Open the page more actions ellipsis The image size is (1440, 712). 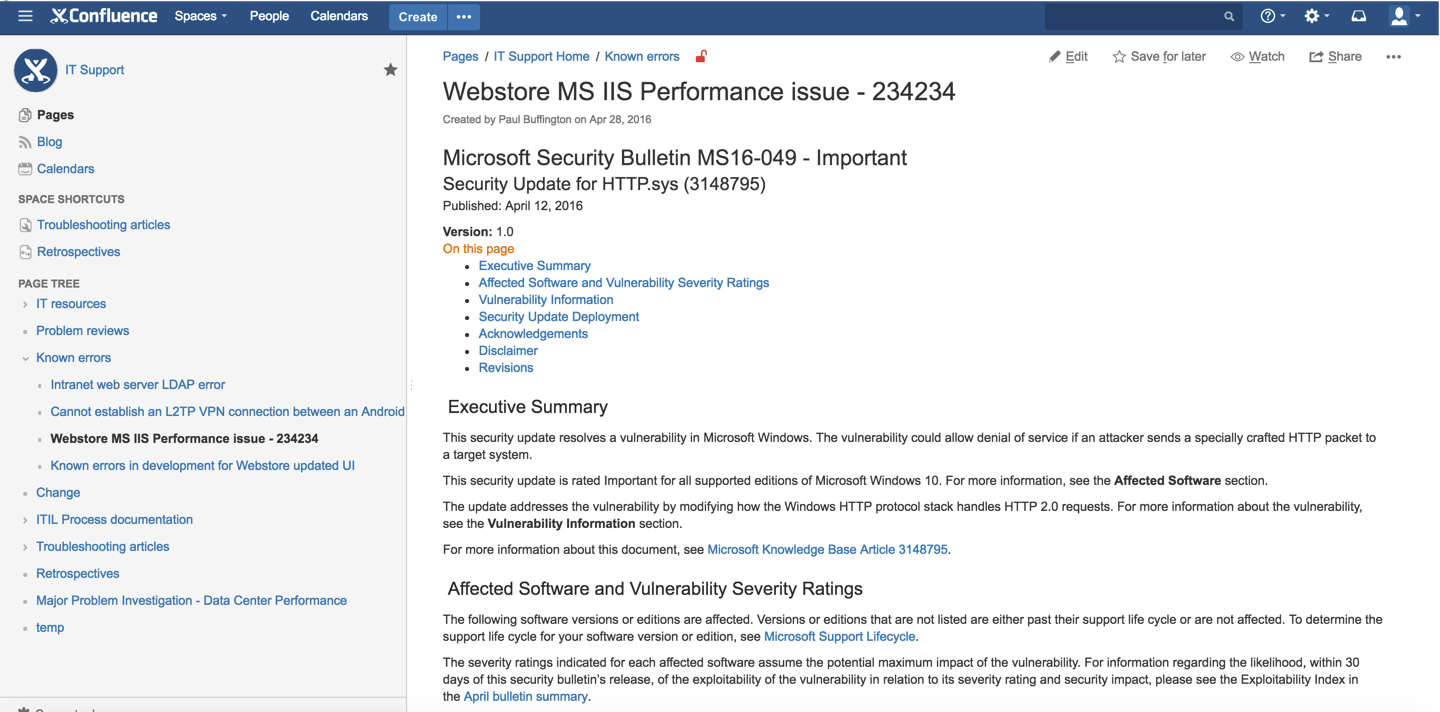point(1393,57)
